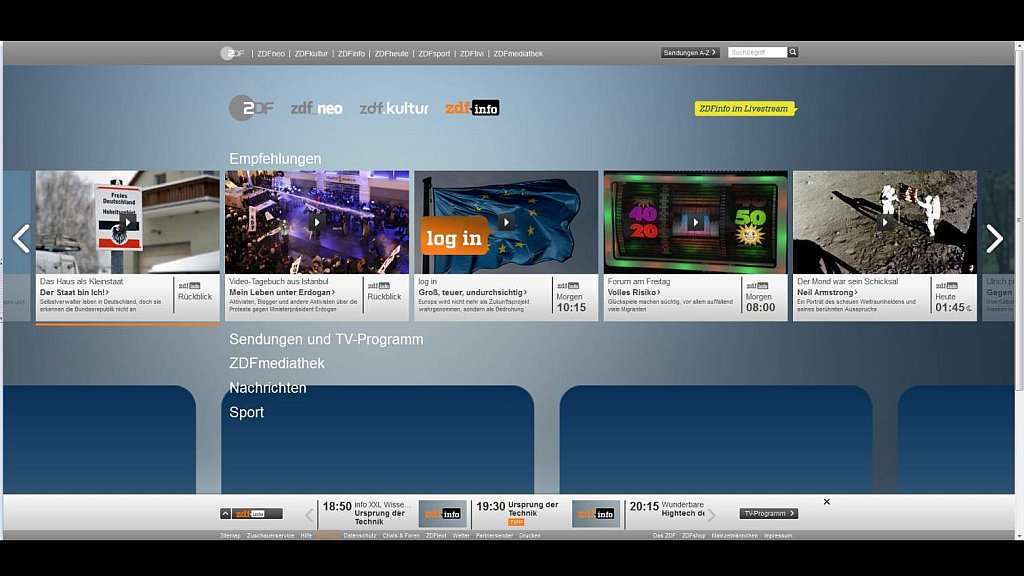The image size is (1024, 576).
Task: Open Drucken footer link
Action: point(530,536)
